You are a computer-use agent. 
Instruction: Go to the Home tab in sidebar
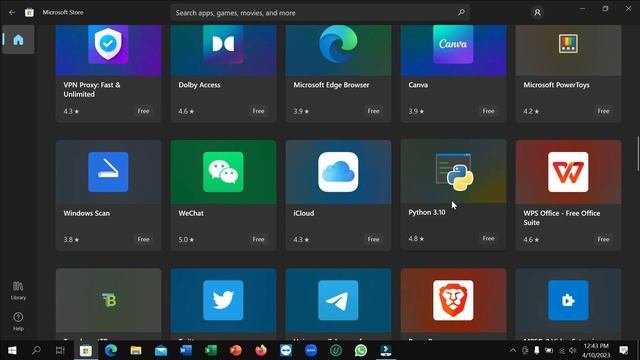click(x=18, y=40)
